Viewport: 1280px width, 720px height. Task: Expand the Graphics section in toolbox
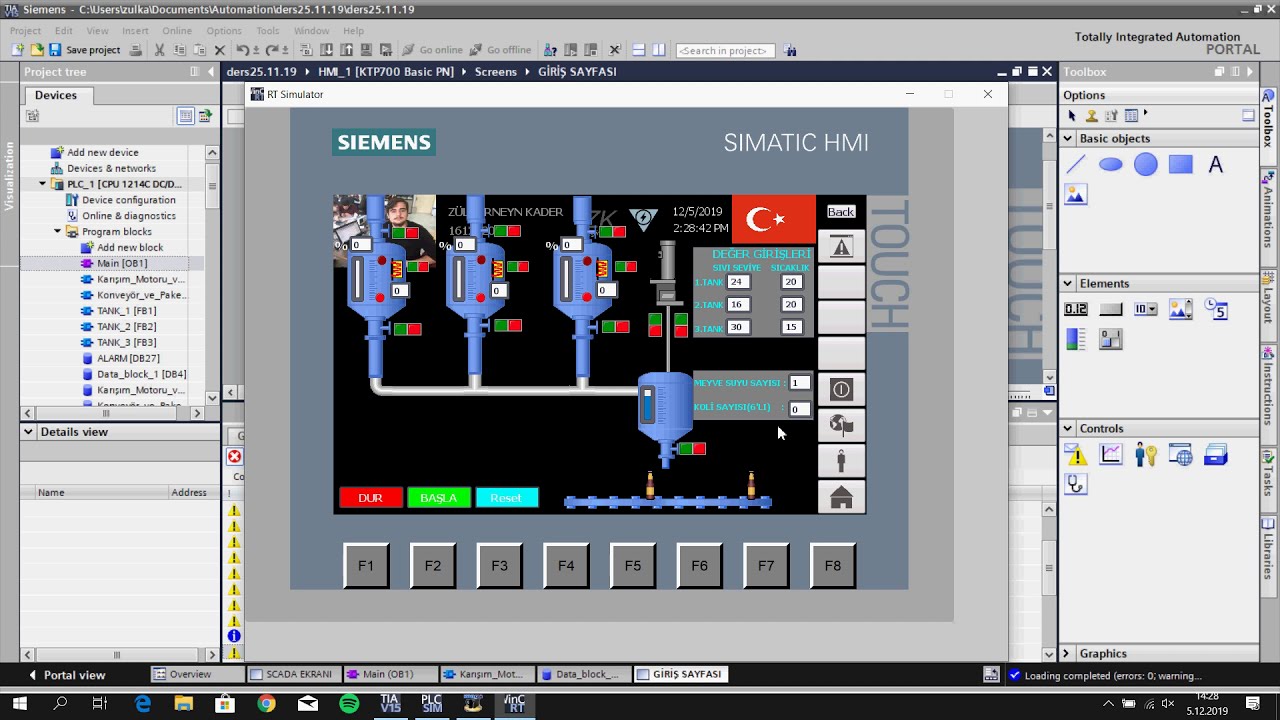pyautogui.click(x=1068, y=654)
